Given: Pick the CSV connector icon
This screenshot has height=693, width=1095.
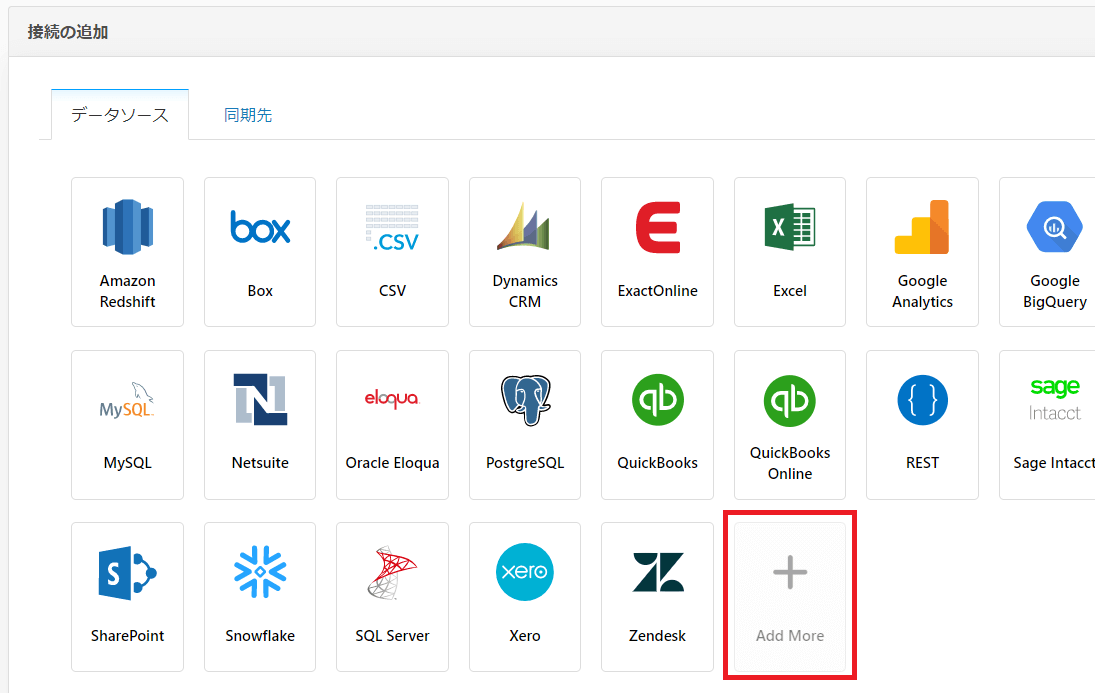Looking at the screenshot, I should coord(392,228).
